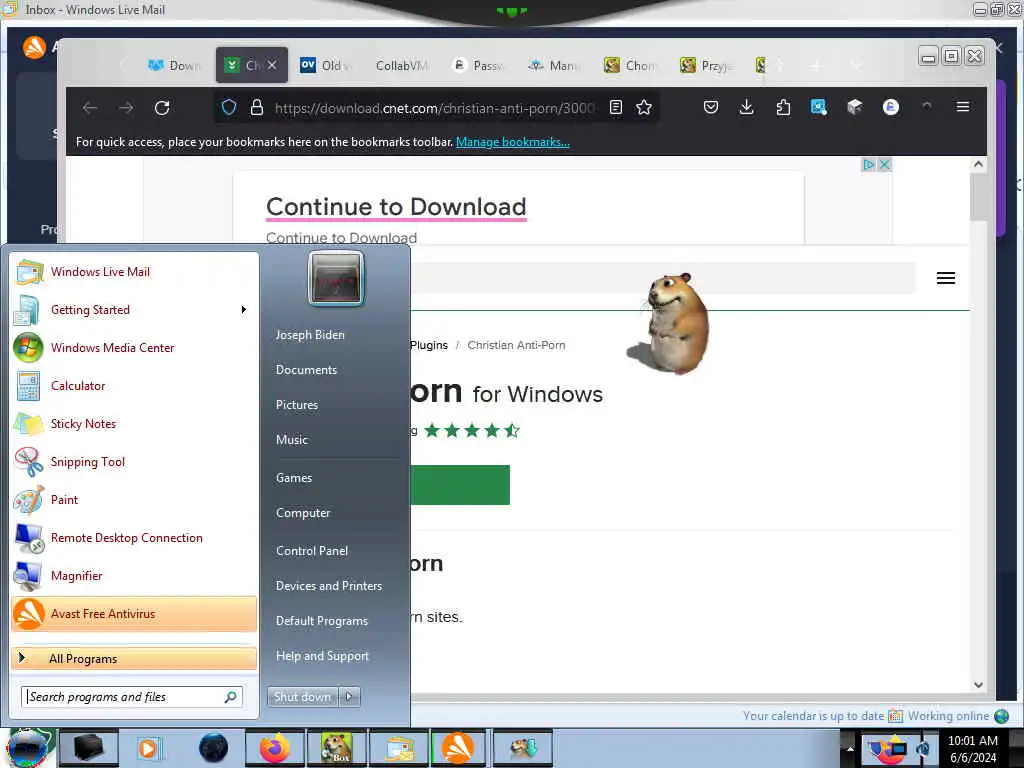The image size is (1024, 768).
Task: Switch to the Chom tab
Action: (x=630, y=65)
